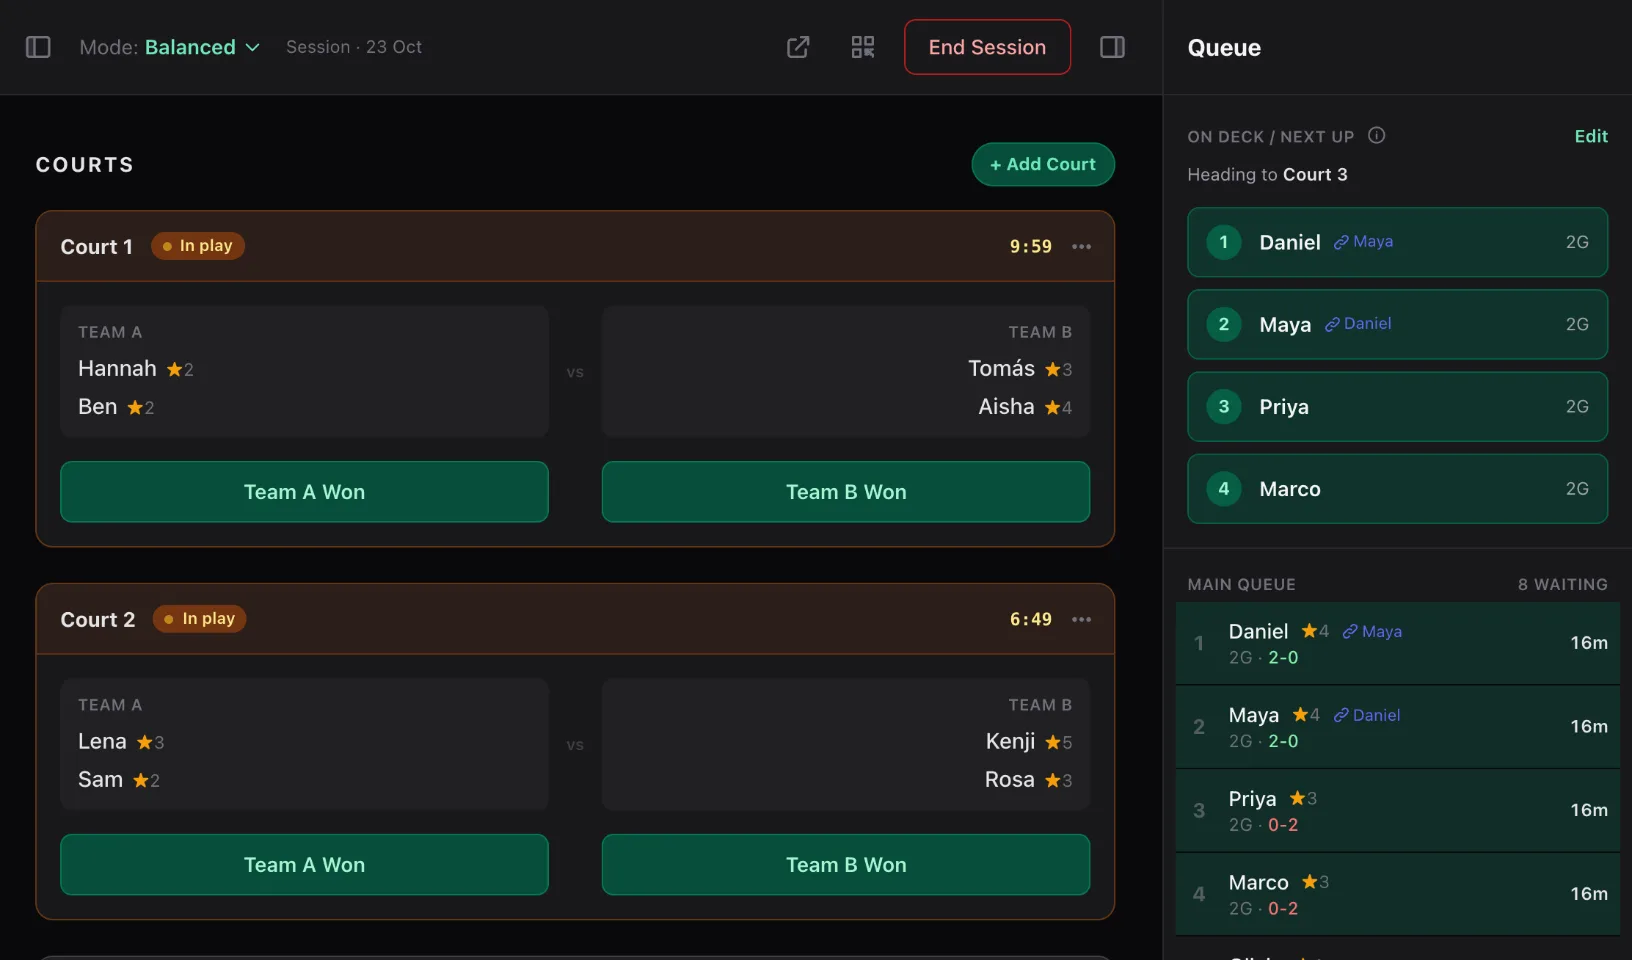
Task: Select Priya row in Main Queue
Action: [1397, 811]
